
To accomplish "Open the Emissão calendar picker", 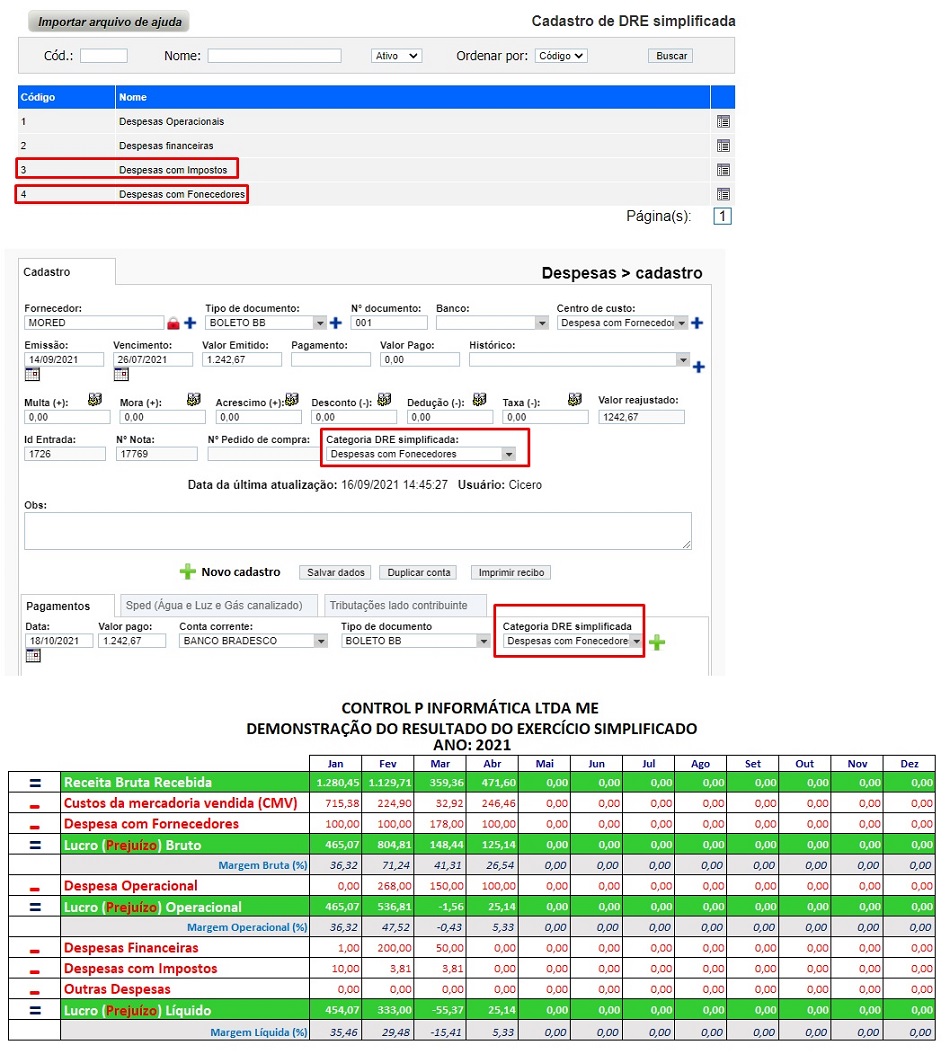I will 32,374.
